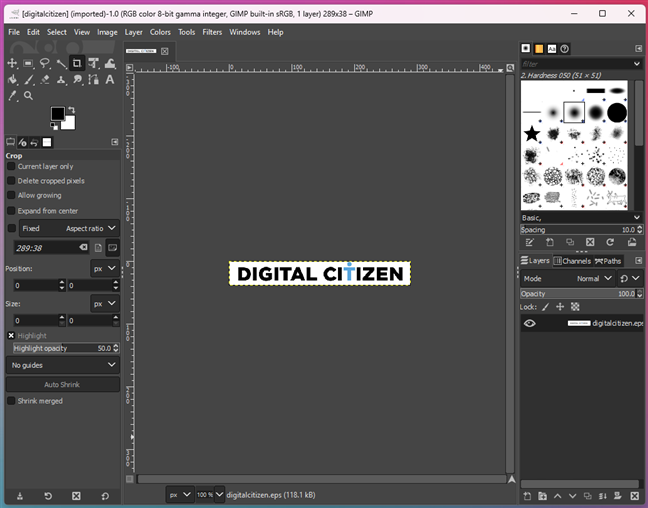Toggle Lock pixels brush icon

coord(546,307)
